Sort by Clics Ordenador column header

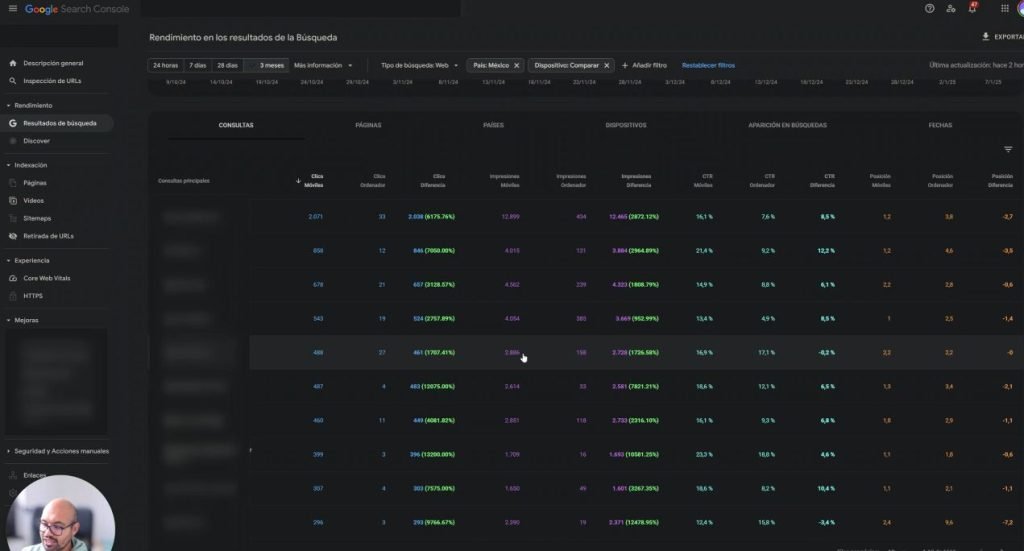click(373, 181)
